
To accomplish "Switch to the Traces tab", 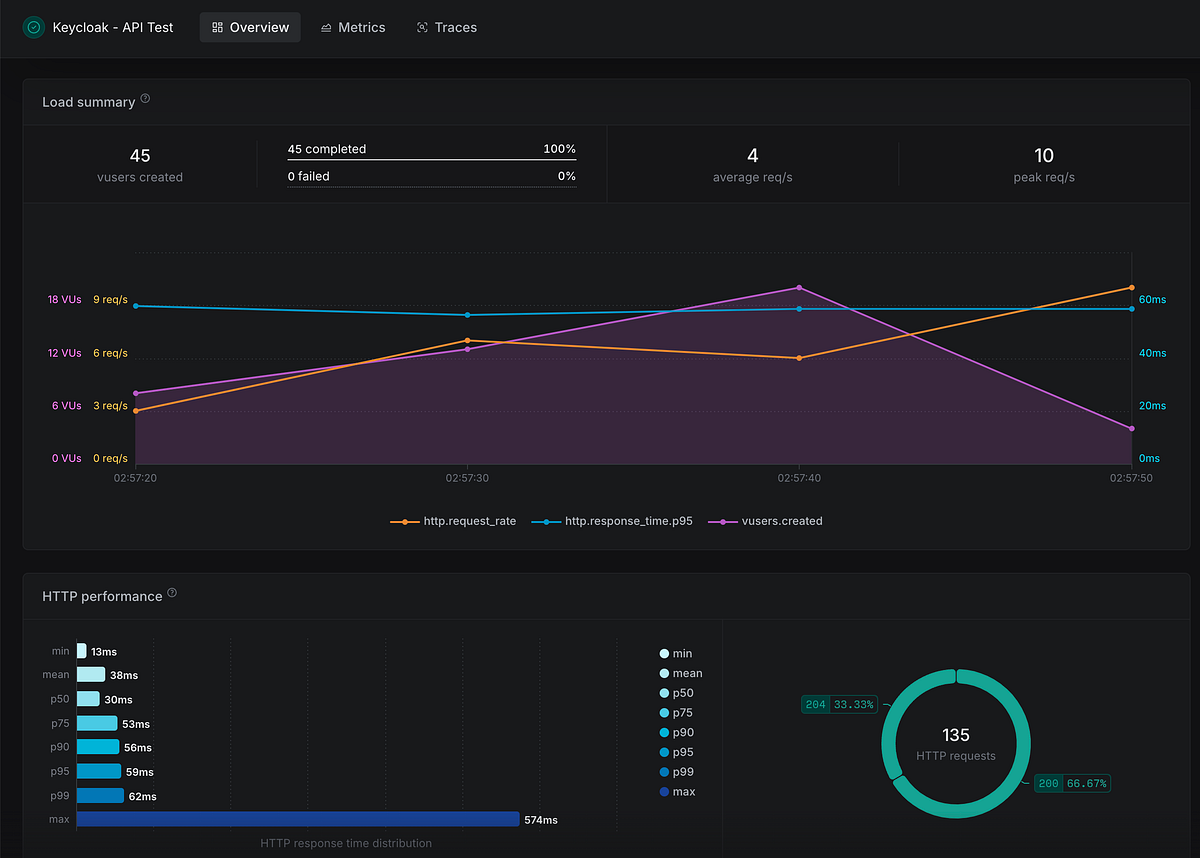I will pyautogui.click(x=446, y=27).
